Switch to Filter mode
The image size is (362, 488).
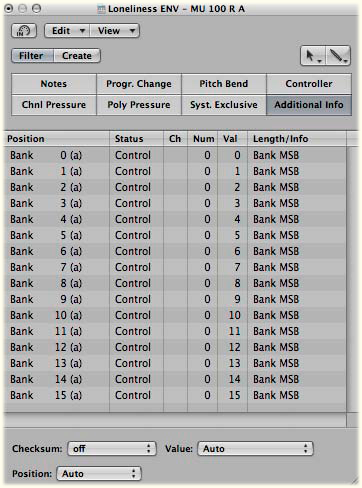pos(31,56)
